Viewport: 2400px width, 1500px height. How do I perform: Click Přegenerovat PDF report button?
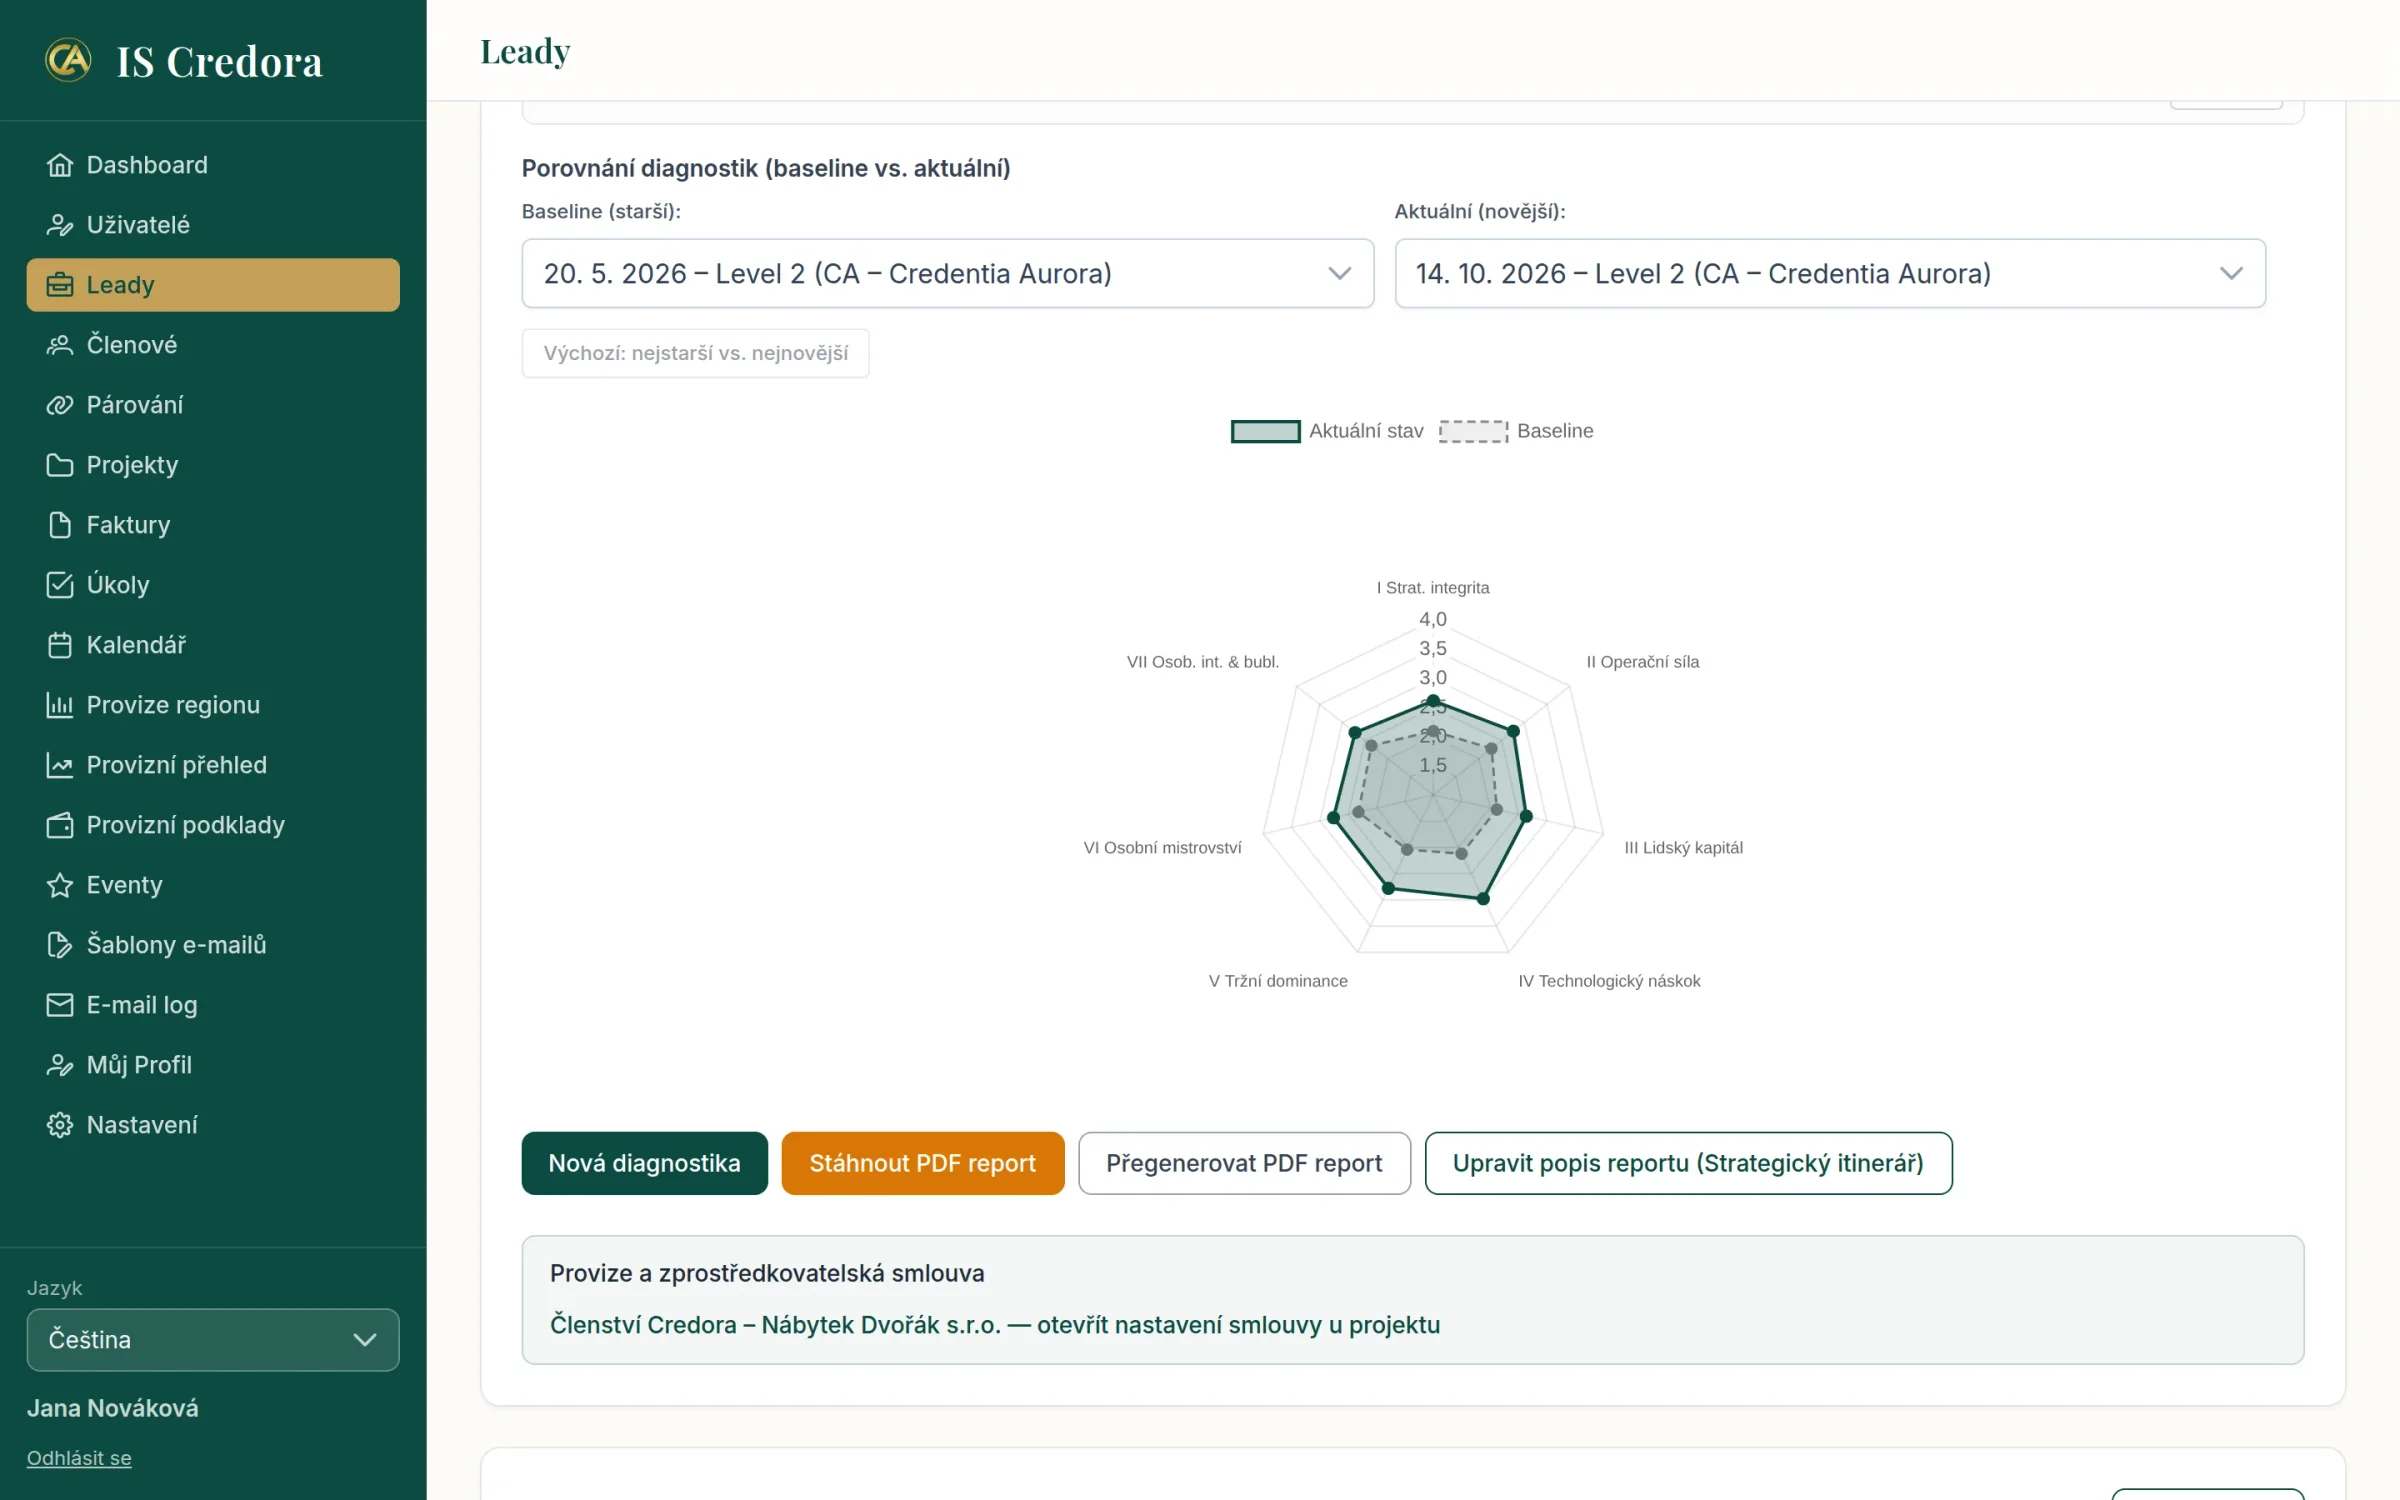coord(1244,1163)
